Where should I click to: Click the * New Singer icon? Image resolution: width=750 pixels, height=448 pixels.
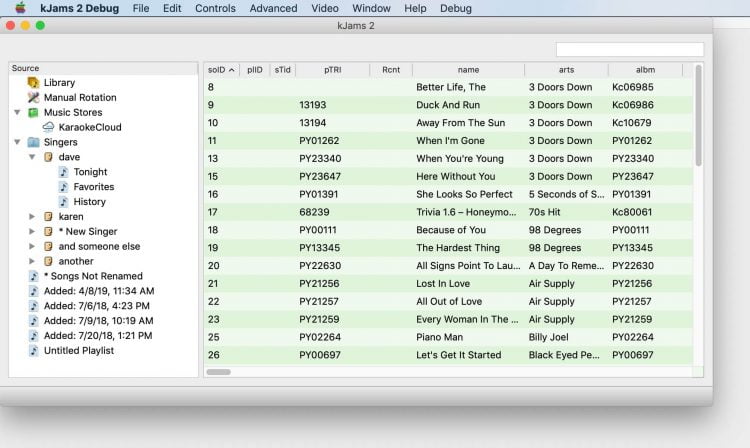[48, 231]
